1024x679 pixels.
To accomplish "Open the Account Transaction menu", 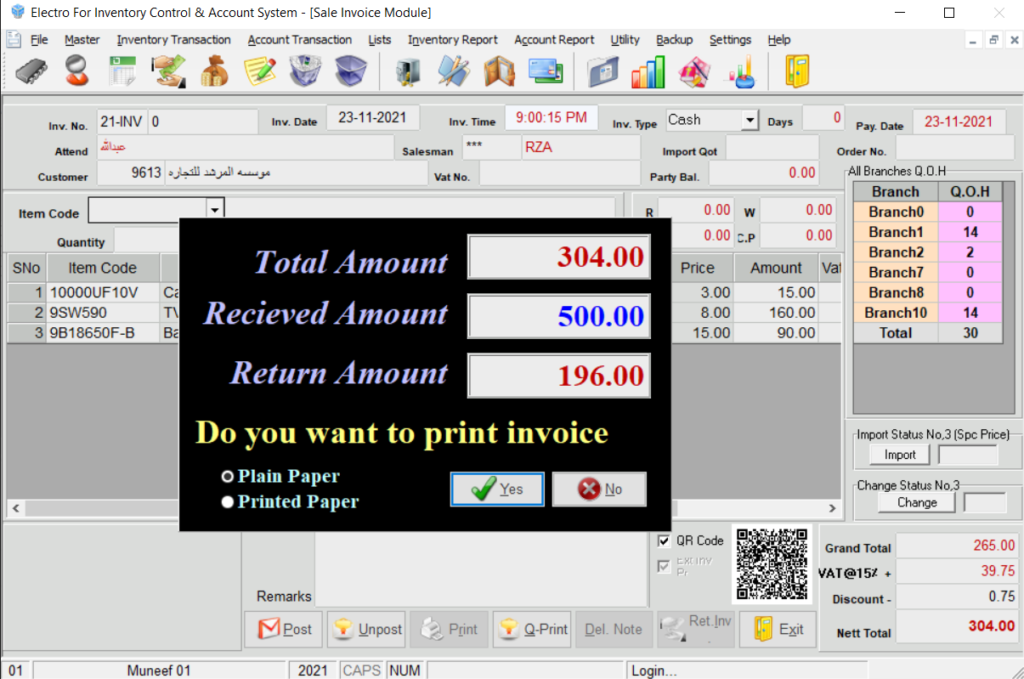I will (x=299, y=40).
